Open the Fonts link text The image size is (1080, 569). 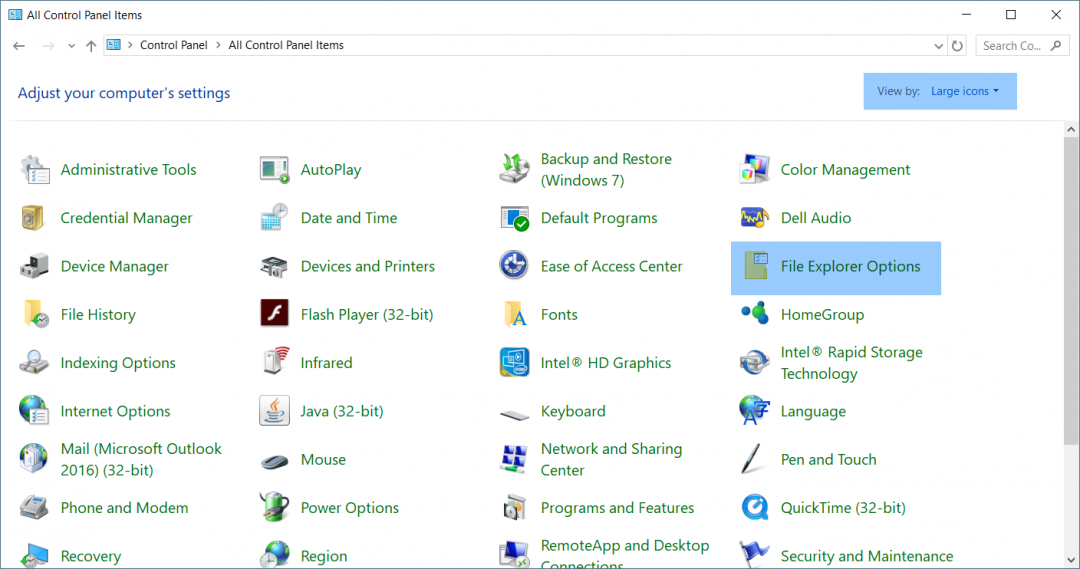tap(559, 315)
